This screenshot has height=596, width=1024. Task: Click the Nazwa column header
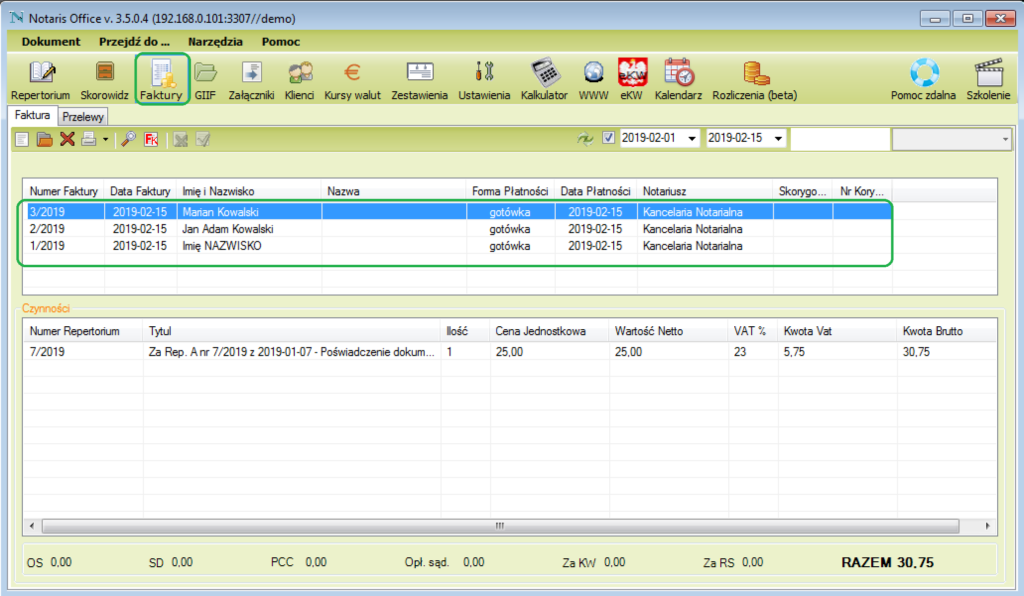[394, 191]
